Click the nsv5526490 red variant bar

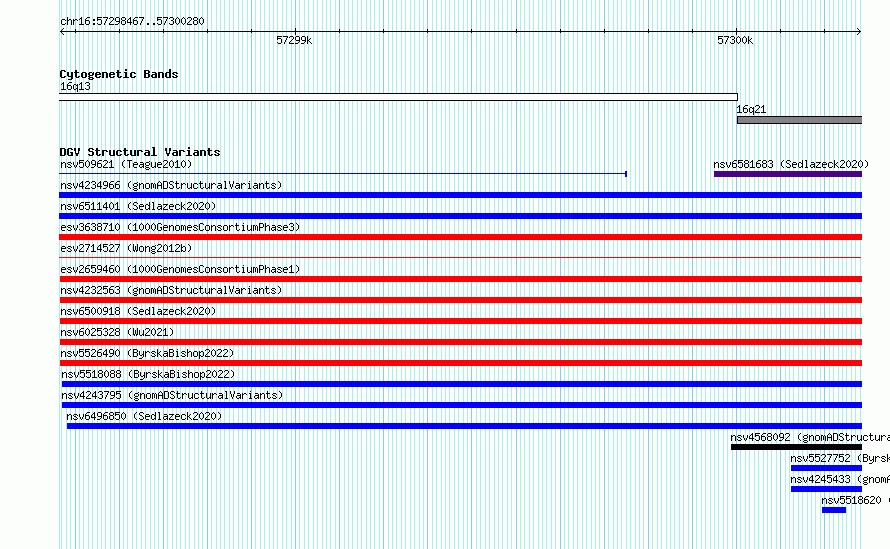pyautogui.click(x=460, y=363)
